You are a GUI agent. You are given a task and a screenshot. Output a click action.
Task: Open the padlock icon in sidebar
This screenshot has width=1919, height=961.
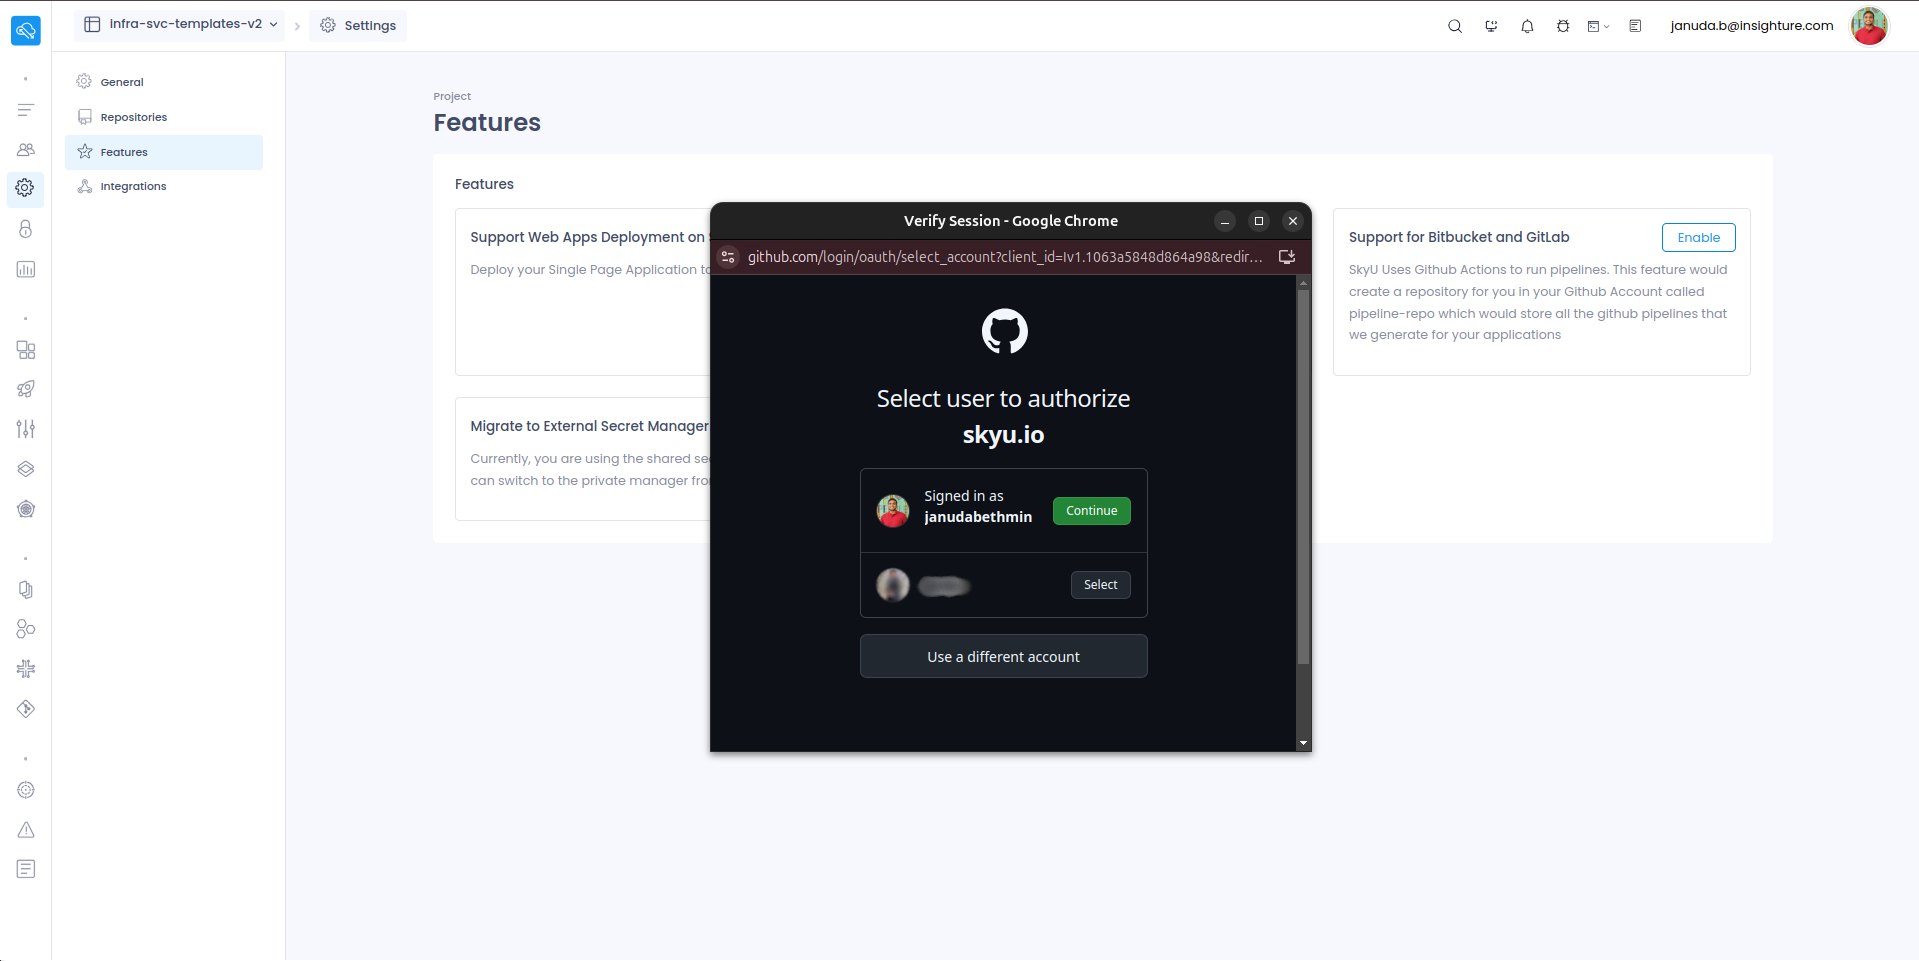pos(26,229)
